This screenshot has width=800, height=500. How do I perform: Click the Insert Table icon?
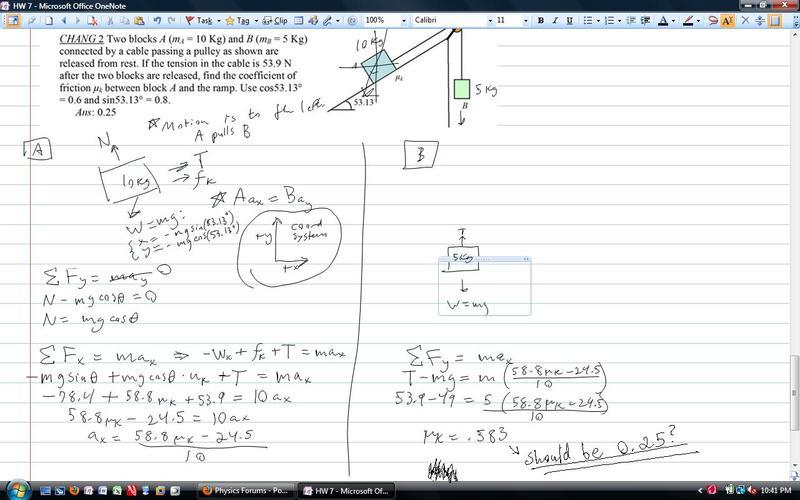click(298, 21)
